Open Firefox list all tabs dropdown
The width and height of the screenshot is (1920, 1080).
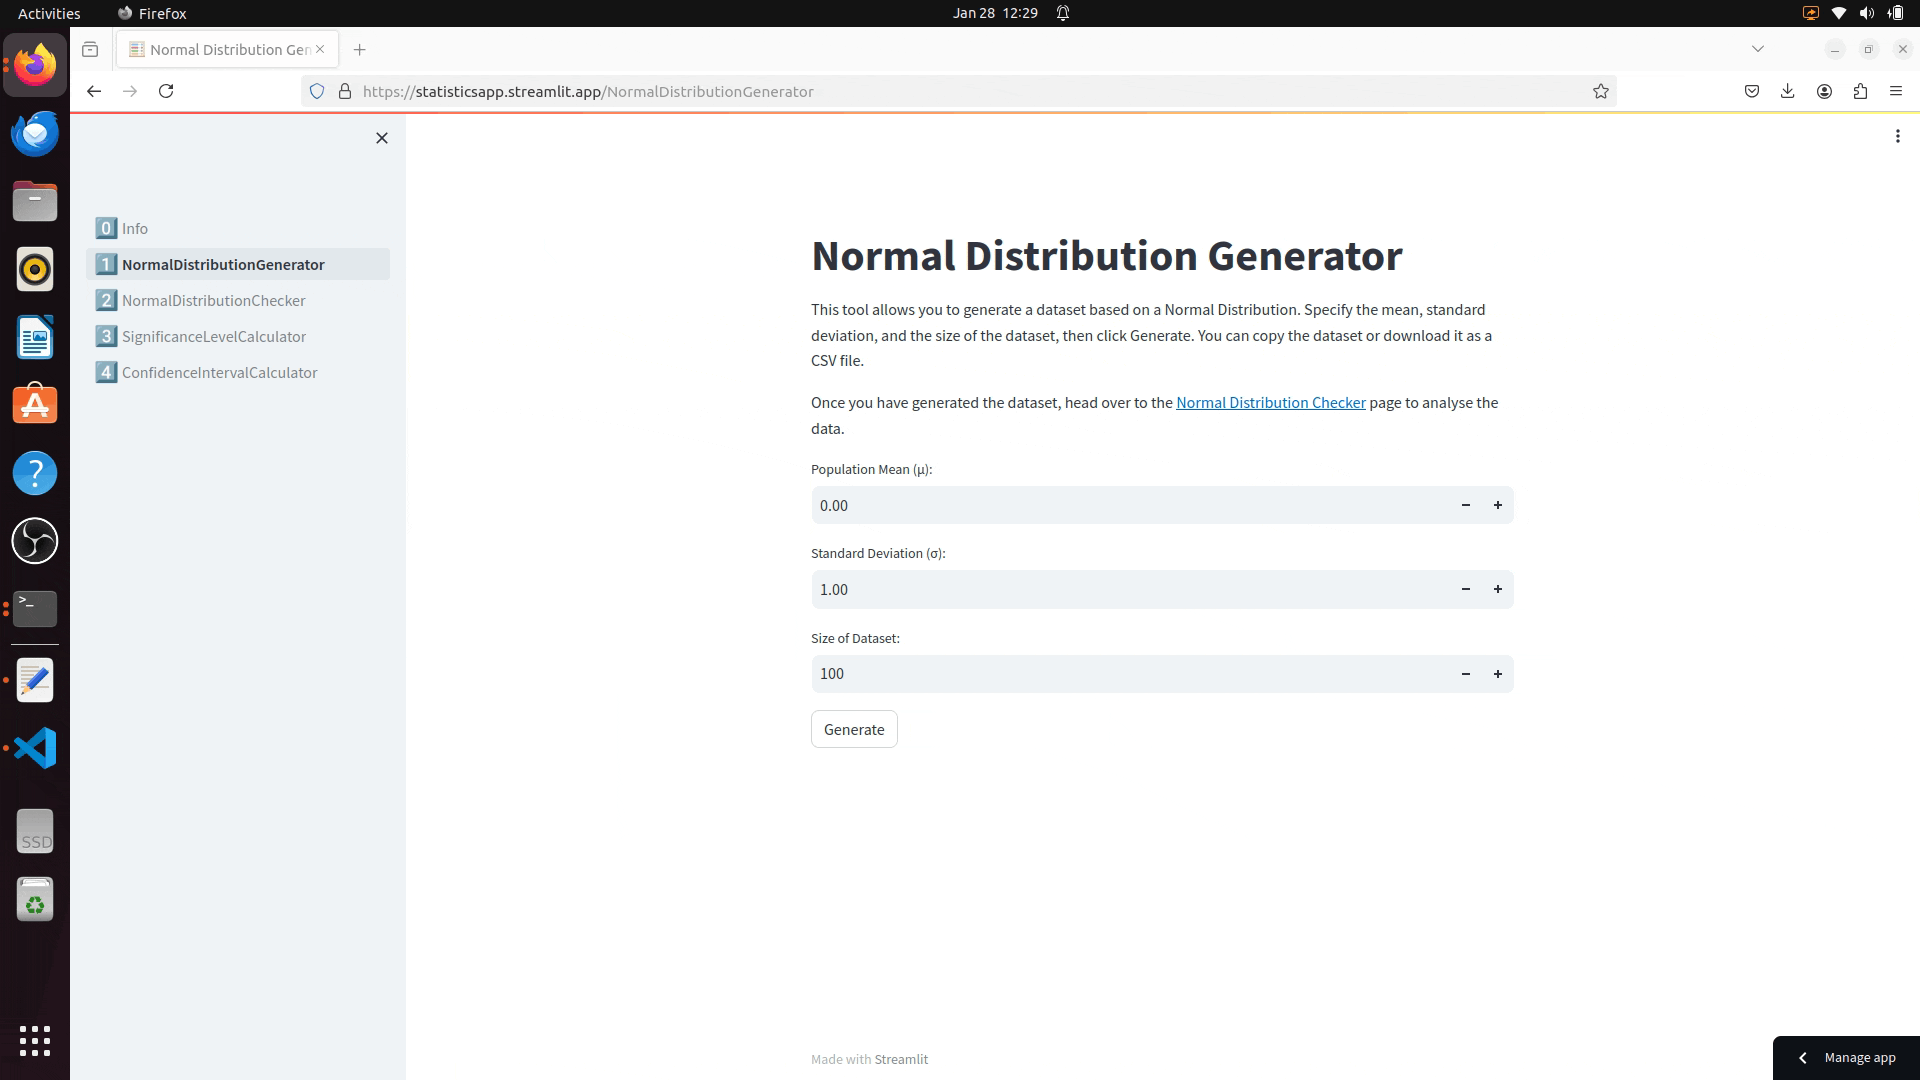point(1757,49)
